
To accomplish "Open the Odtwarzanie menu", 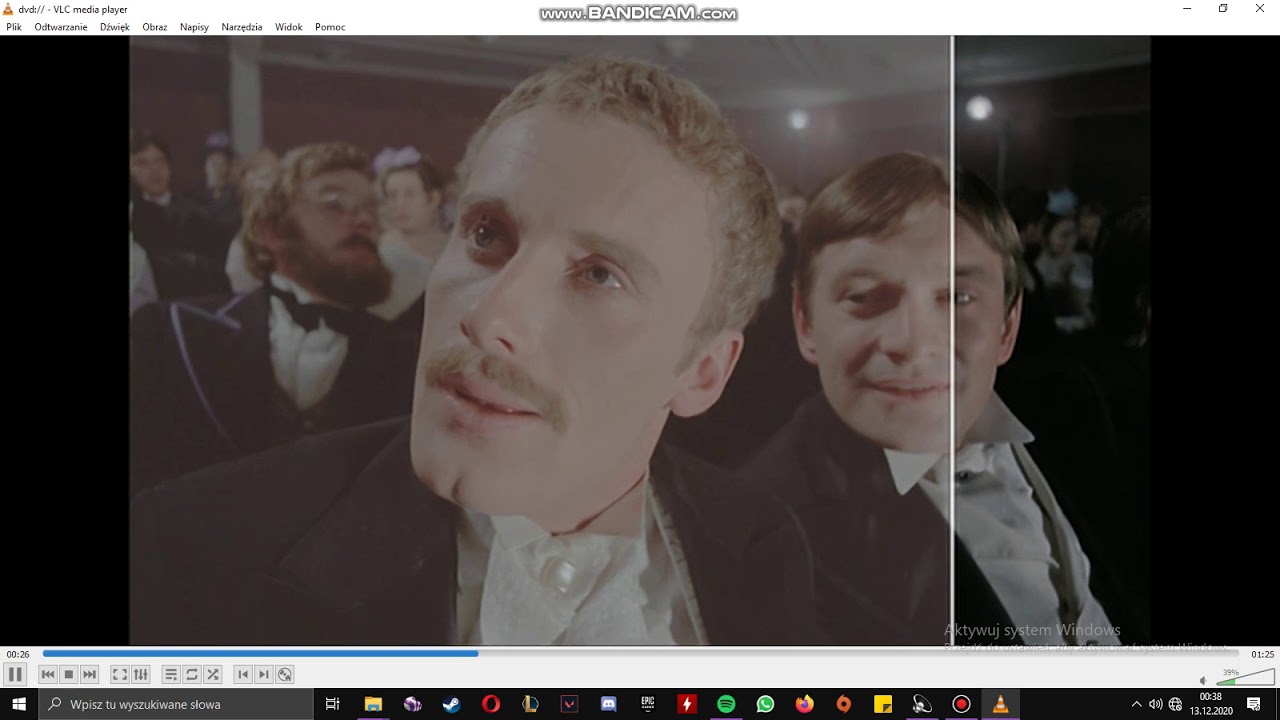I will point(61,27).
